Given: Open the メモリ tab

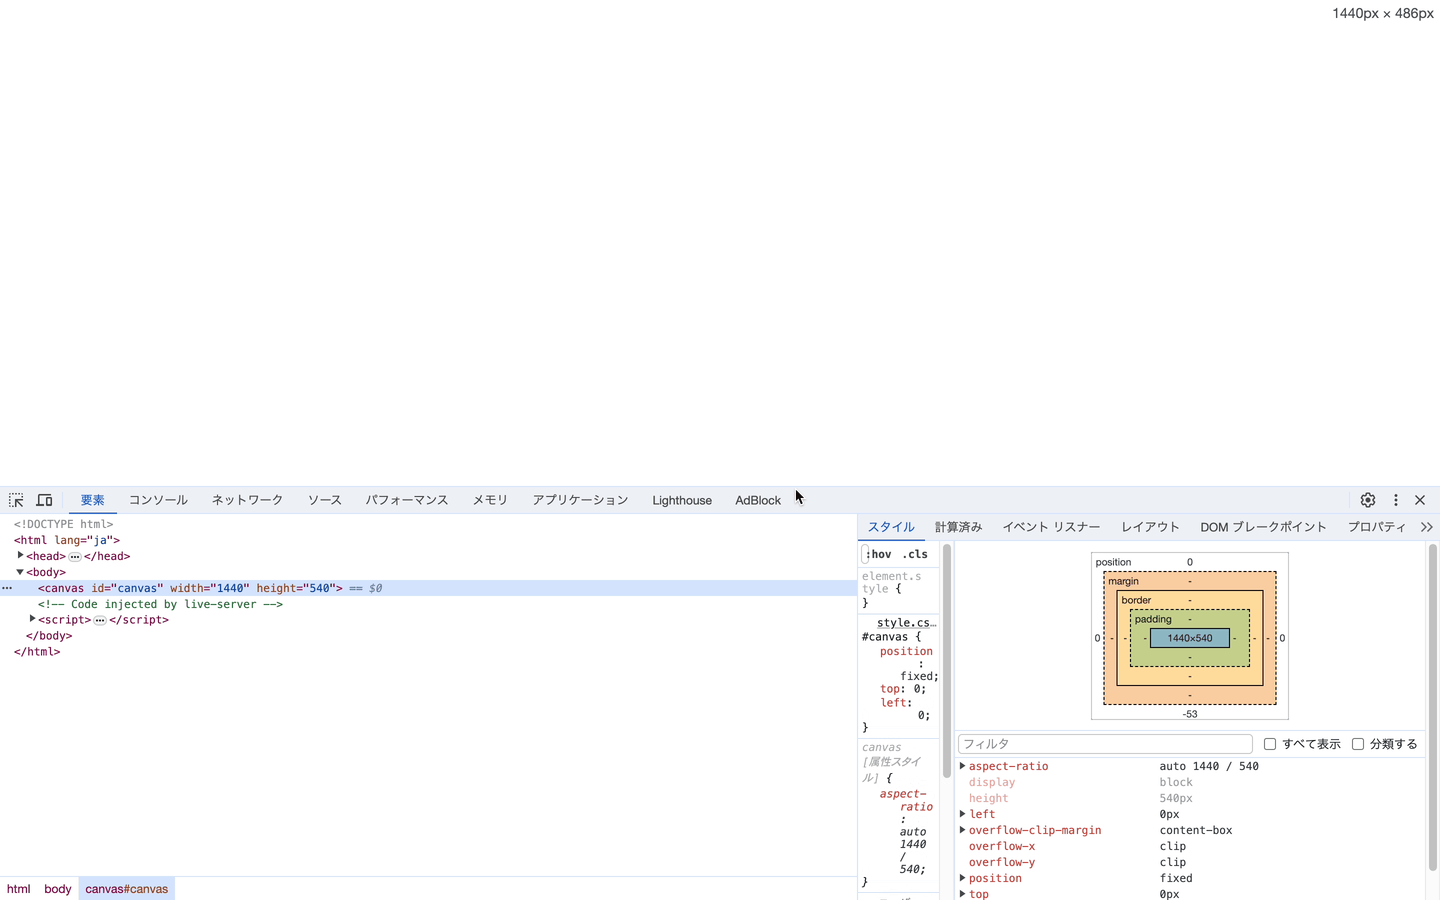Looking at the screenshot, I should (490, 500).
